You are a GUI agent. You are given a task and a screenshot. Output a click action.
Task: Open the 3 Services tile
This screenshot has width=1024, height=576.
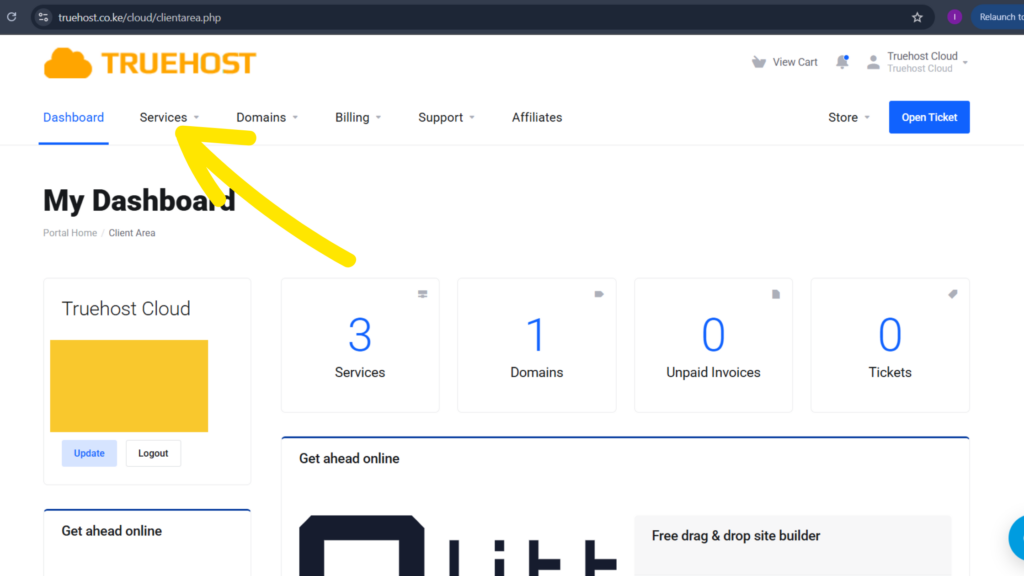[360, 345]
